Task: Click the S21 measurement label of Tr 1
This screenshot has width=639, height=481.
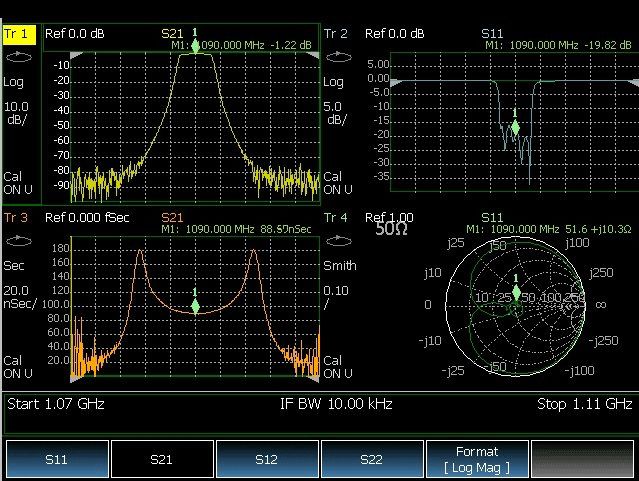Action: click(172, 33)
